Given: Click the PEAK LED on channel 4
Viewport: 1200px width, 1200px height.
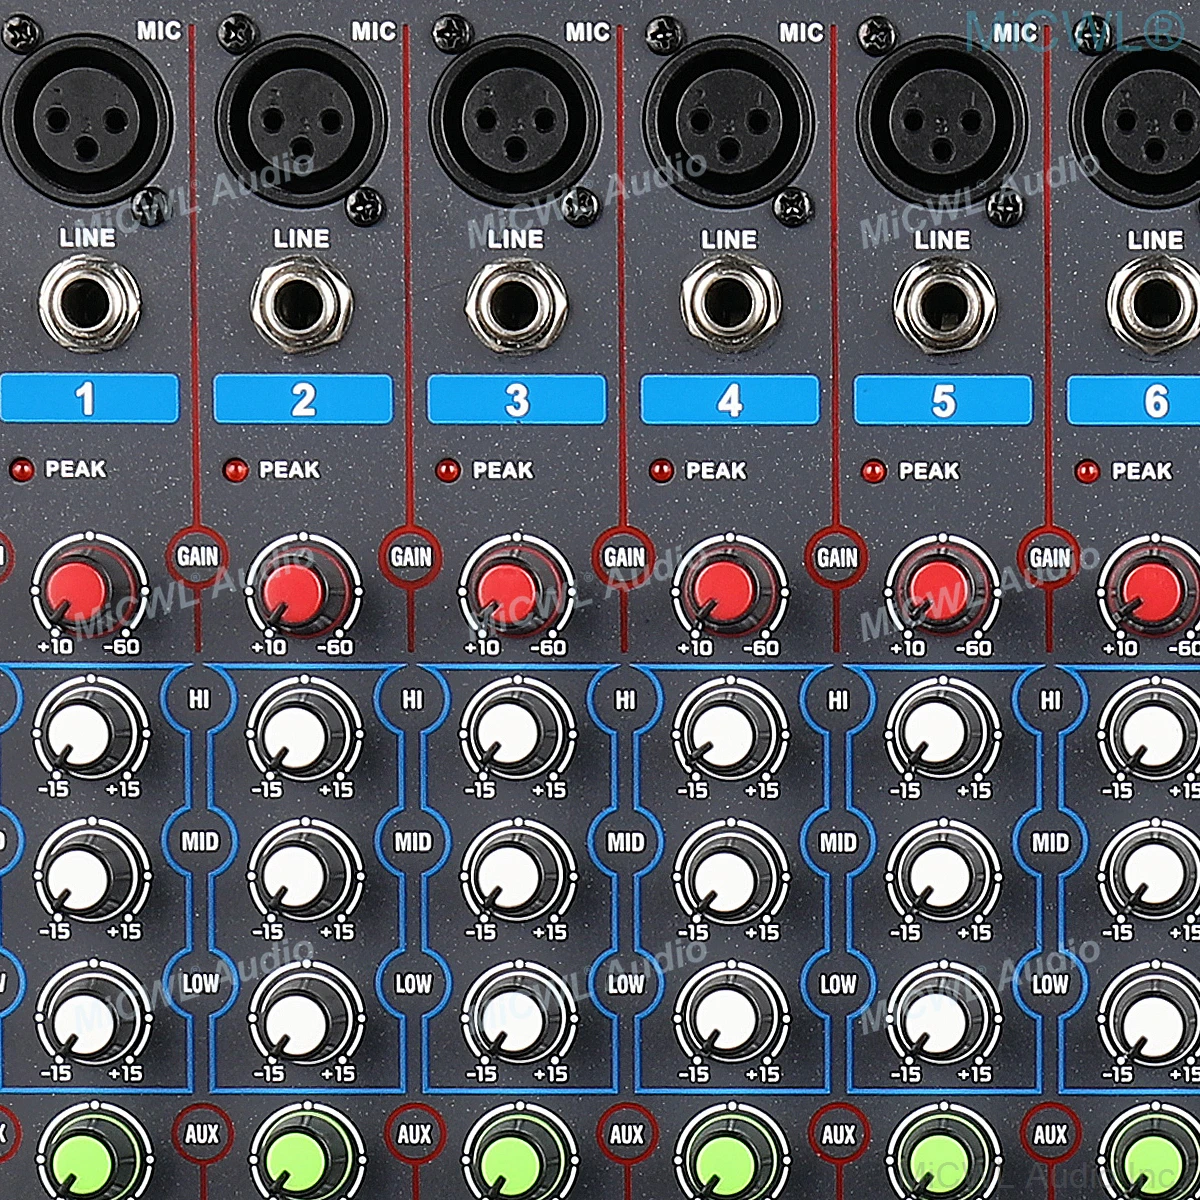Looking at the screenshot, I should coord(660,466).
